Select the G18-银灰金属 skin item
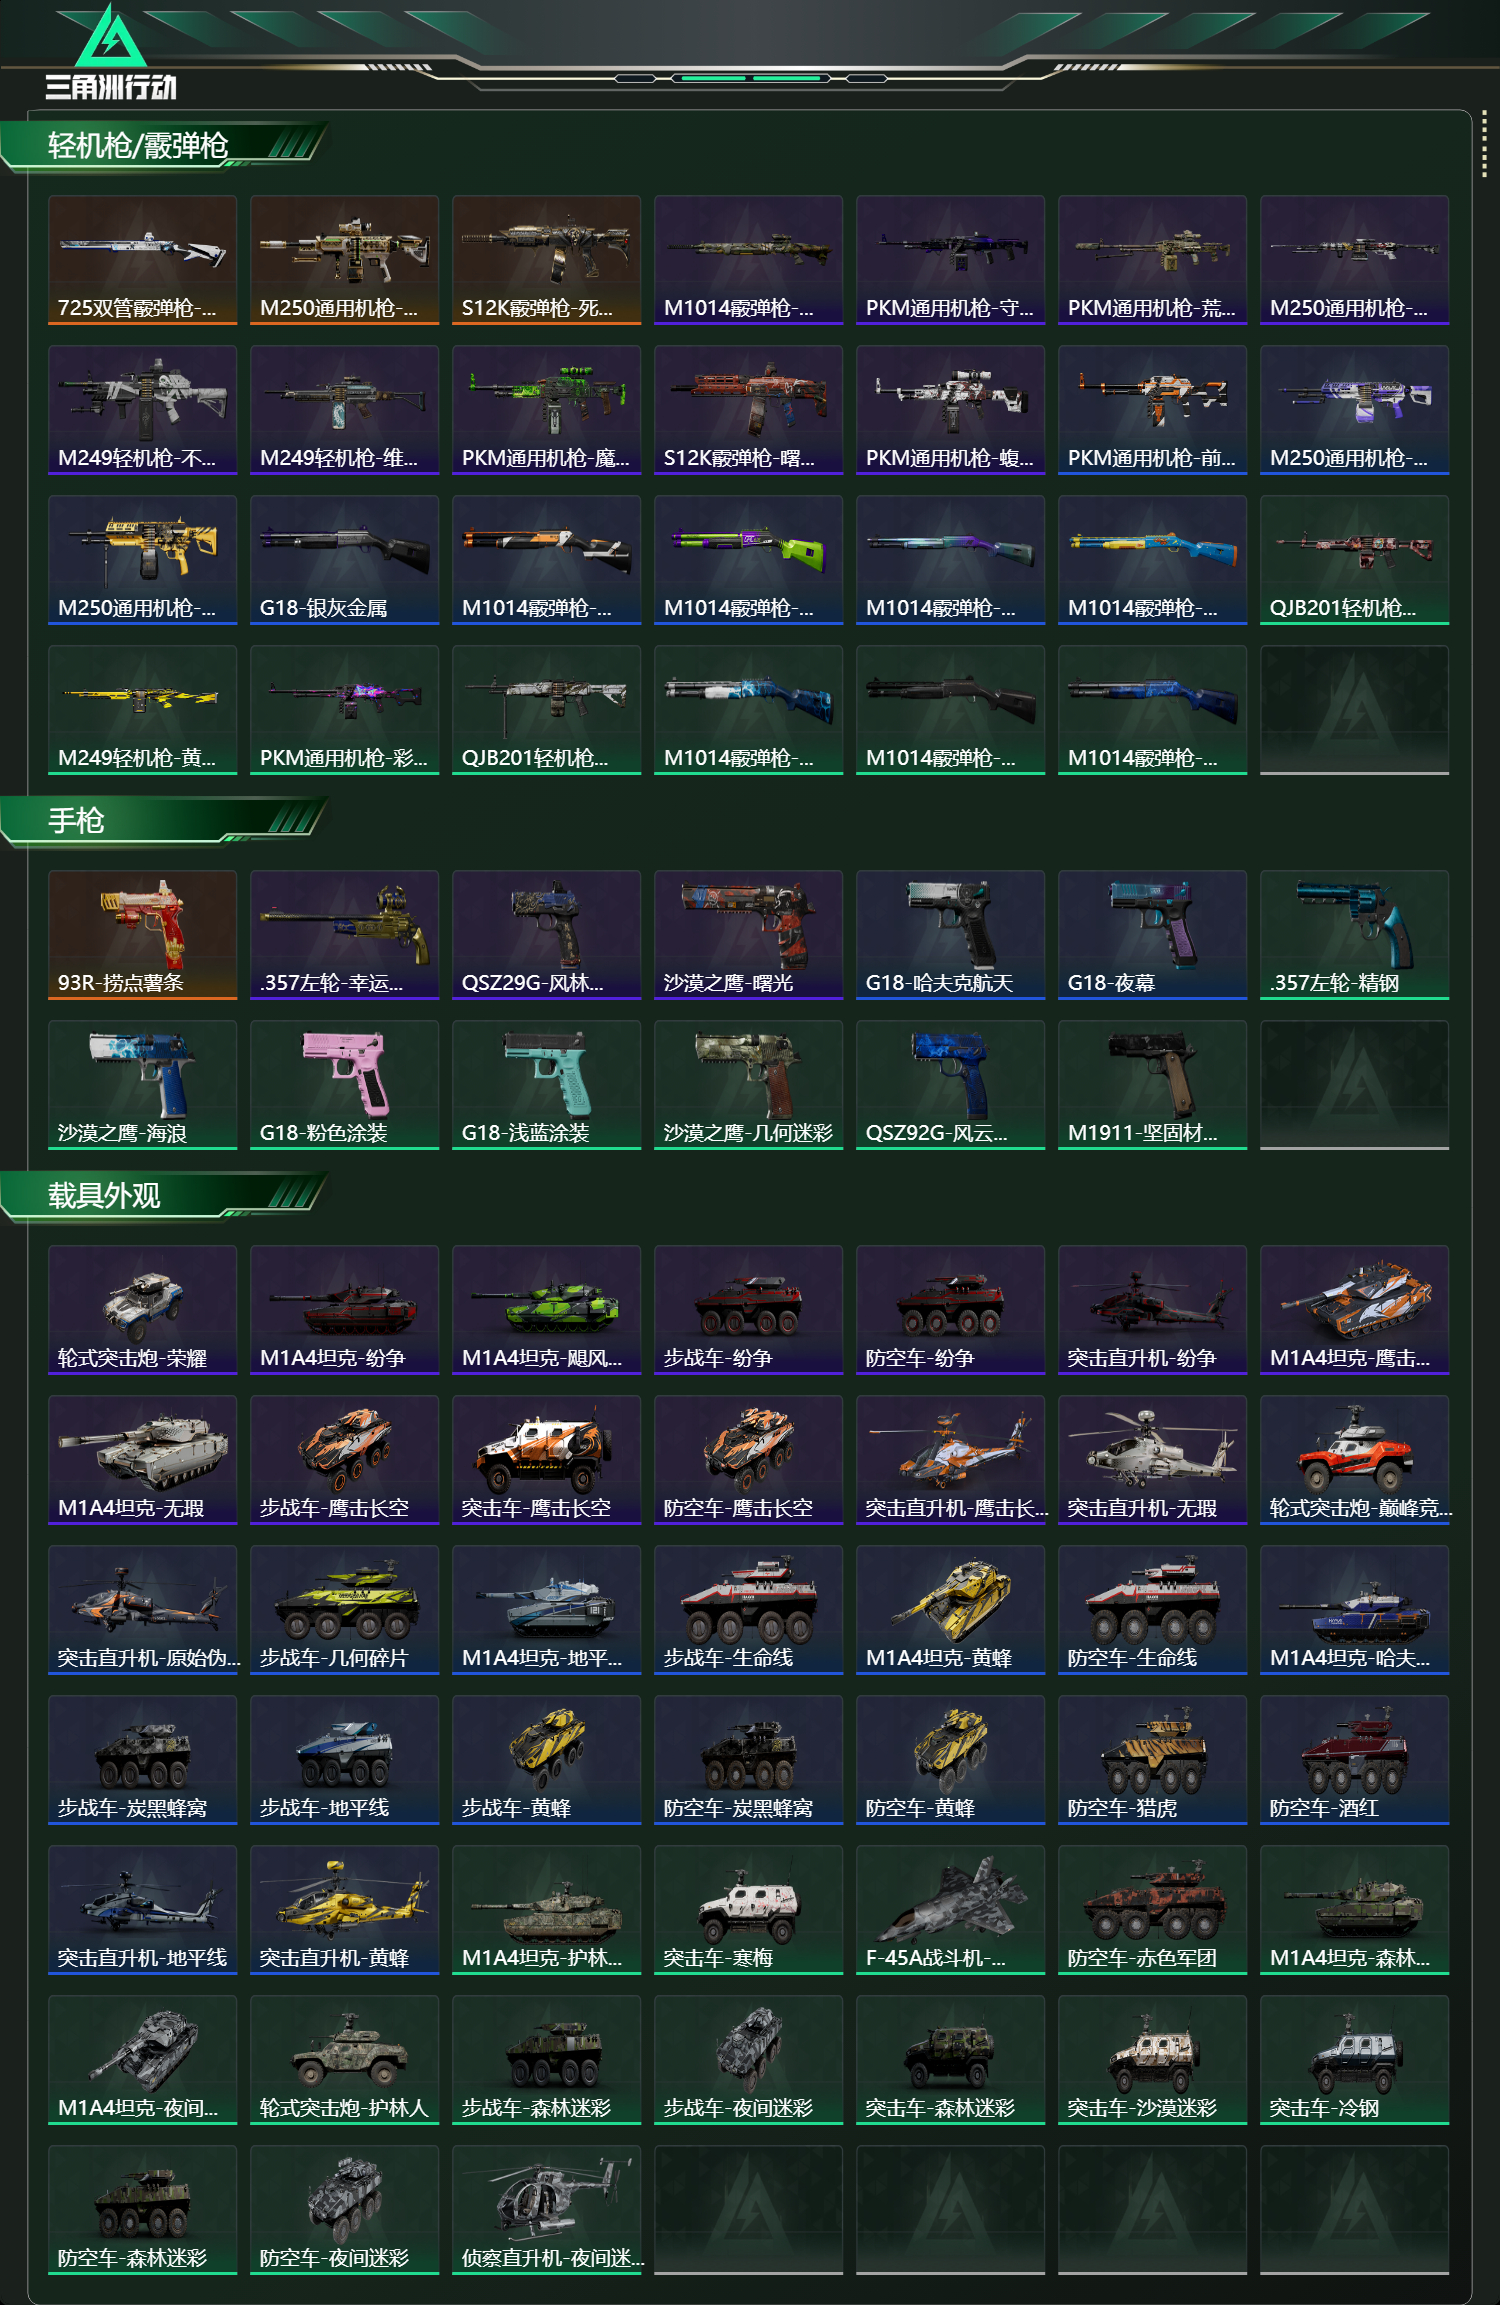Image resolution: width=1500 pixels, height=2305 pixels. (345, 559)
